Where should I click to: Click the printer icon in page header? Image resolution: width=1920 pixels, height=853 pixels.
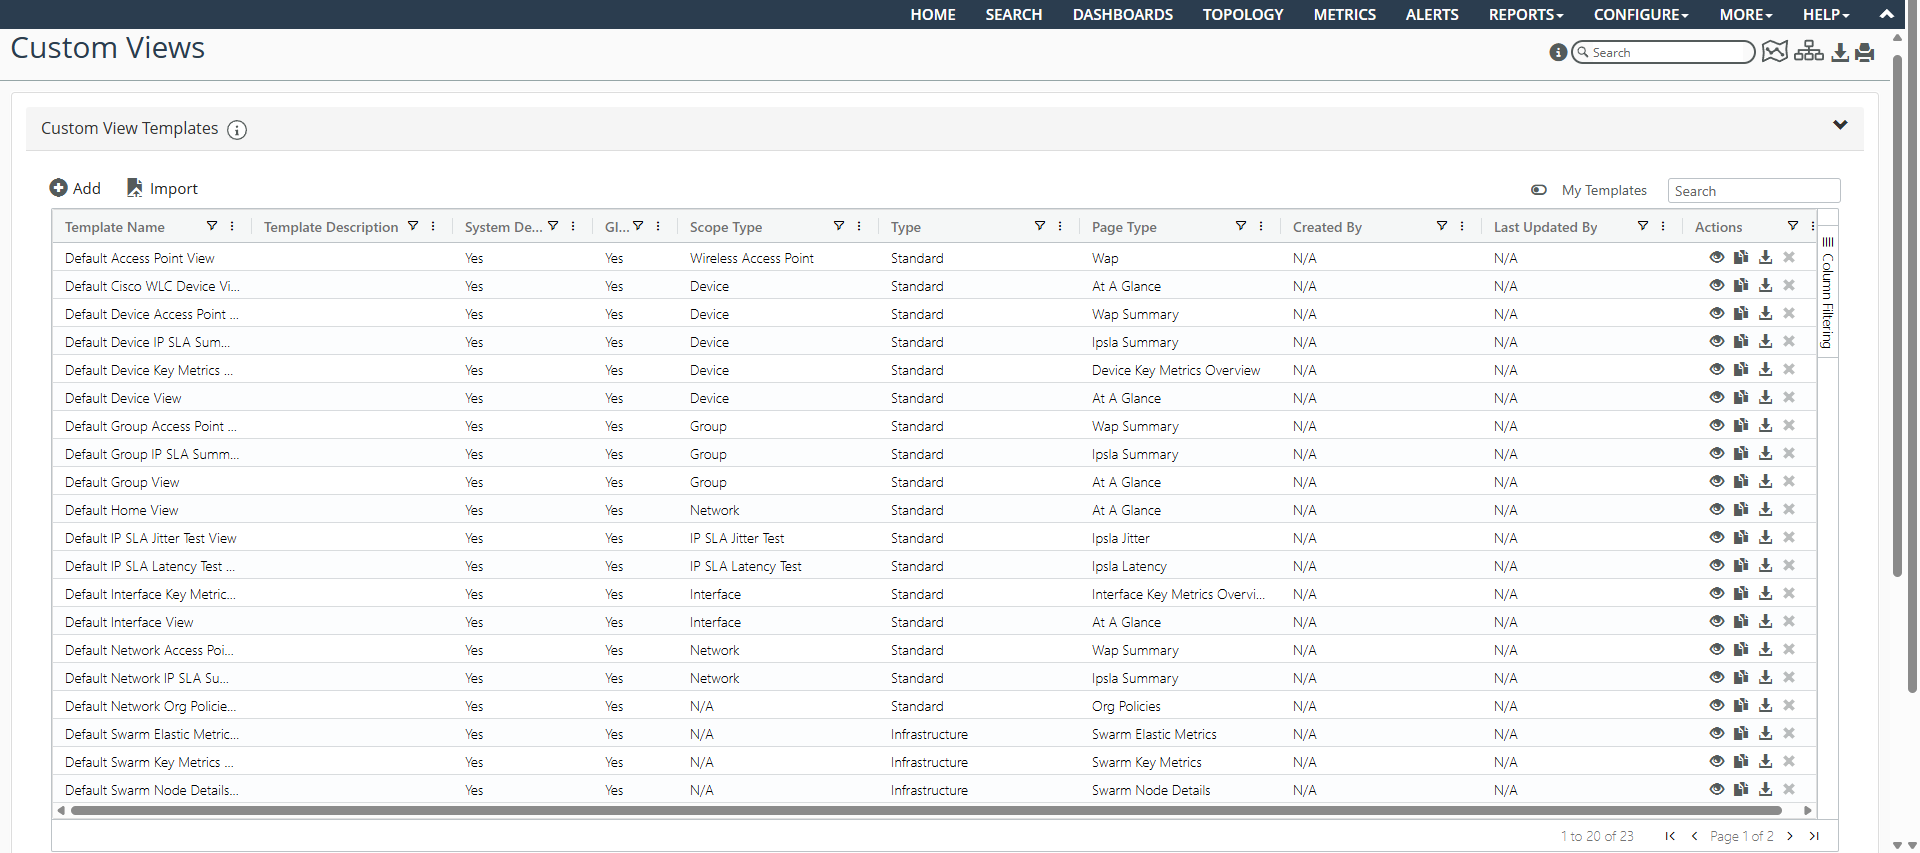coord(1865,53)
